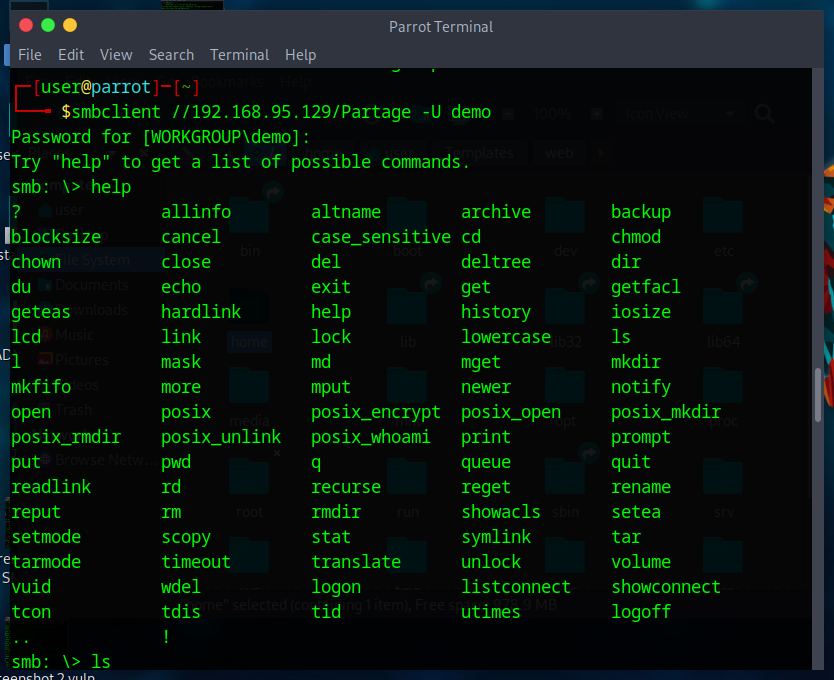
Task: Click the word 'posix_encrypt' in help output
Action: click(376, 412)
